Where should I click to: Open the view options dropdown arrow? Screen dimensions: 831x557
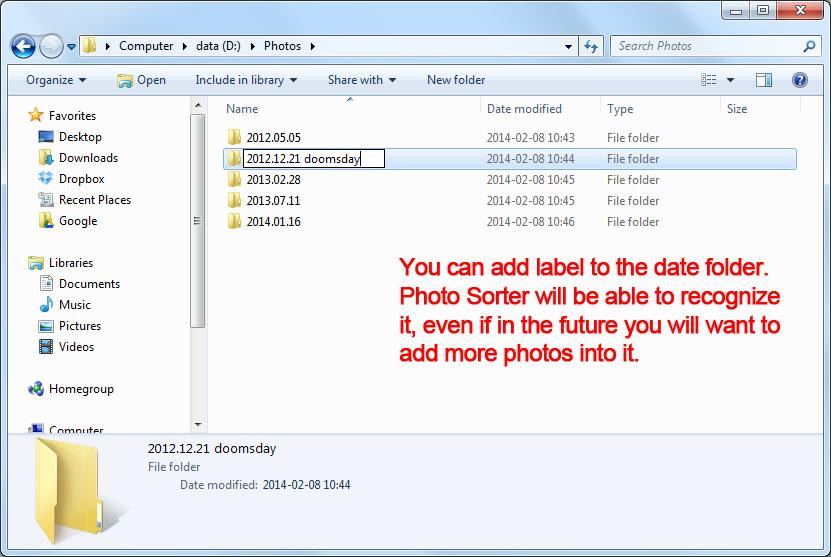730,80
